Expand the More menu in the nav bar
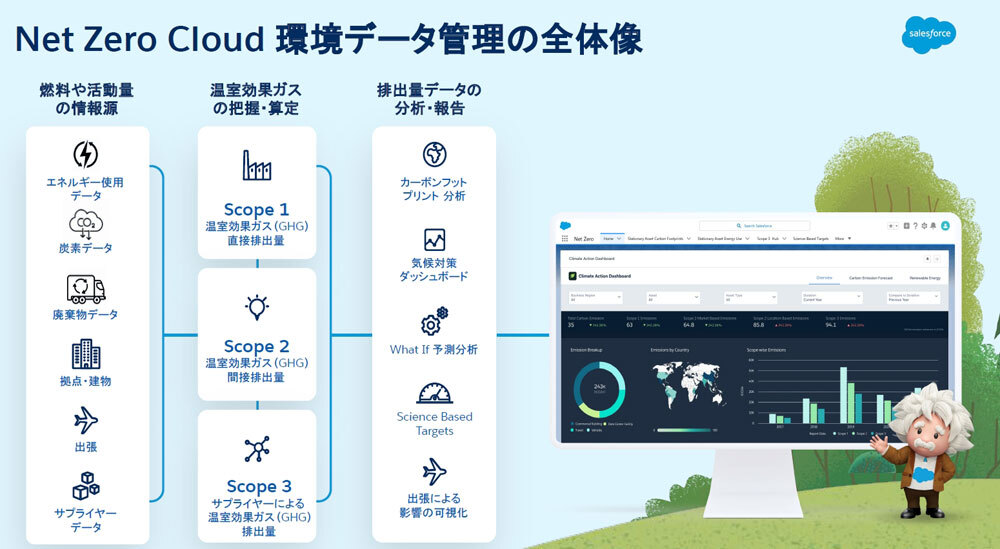Screen dimensions: 1000x549 pos(843,238)
